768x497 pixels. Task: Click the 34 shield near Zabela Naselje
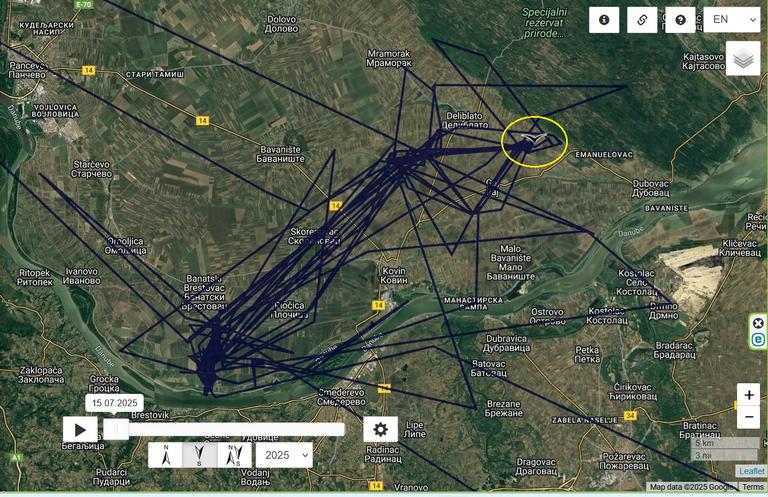pyautogui.click(x=630, y=416)
